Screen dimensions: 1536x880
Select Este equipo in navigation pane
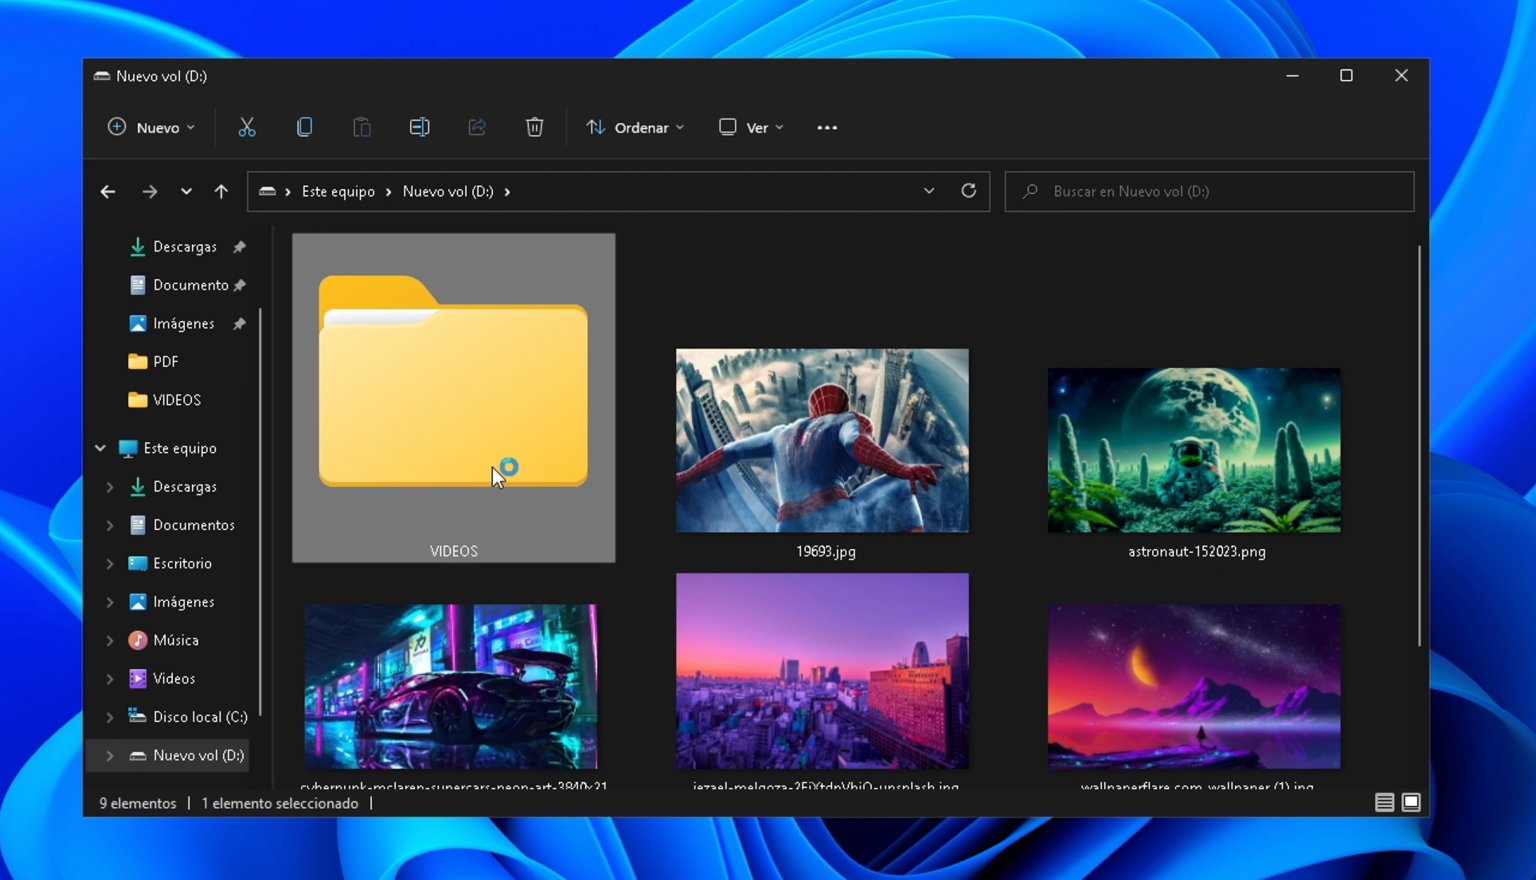click(x=167, y=448)
